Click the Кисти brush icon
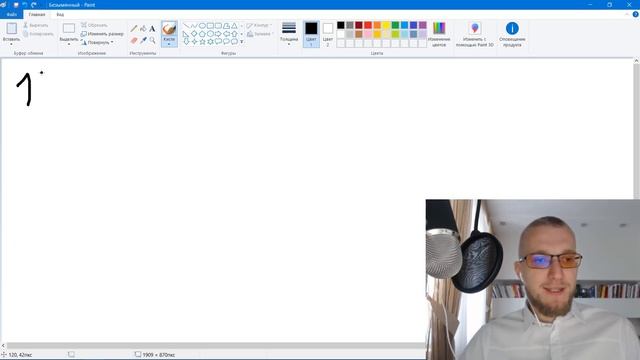Viewport: 640px width, 360px height. [169, 29]
